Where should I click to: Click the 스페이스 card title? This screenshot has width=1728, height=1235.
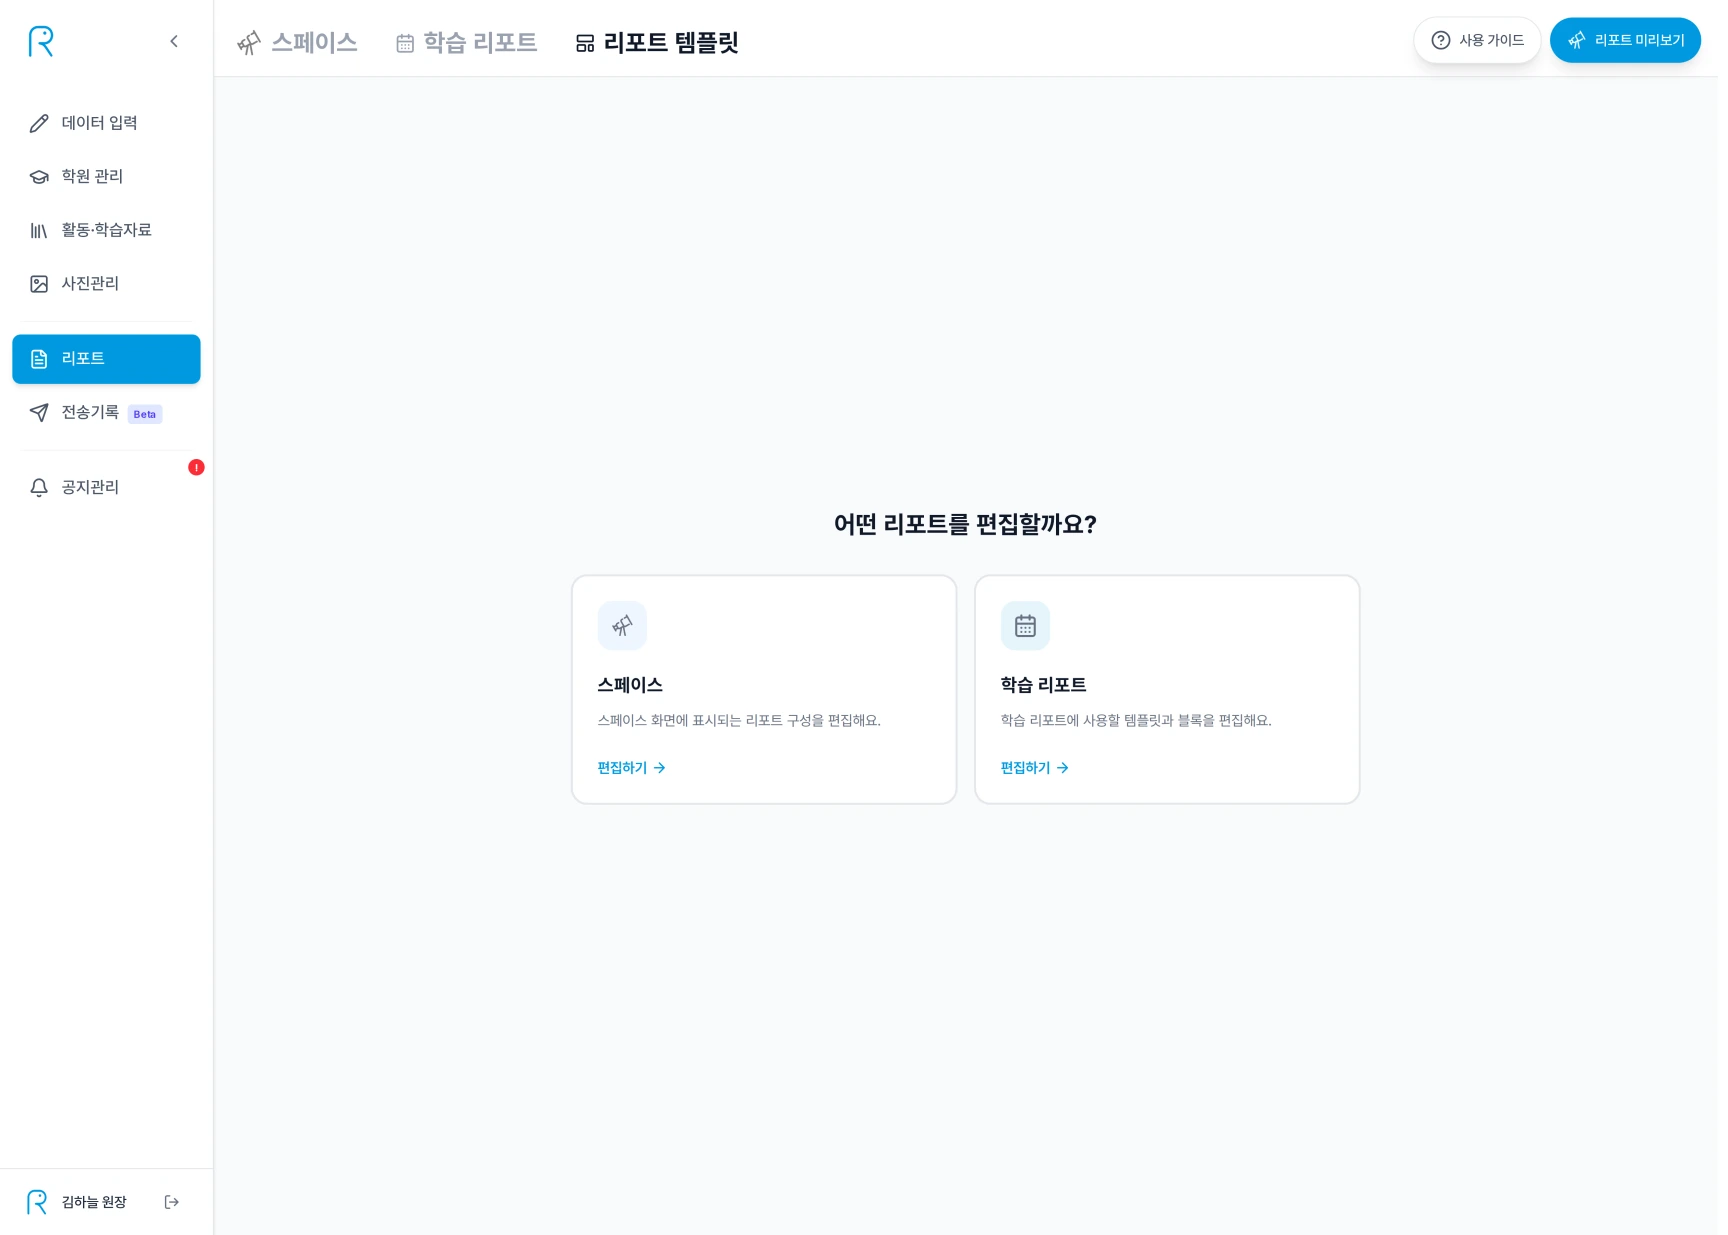coord(630,685)
